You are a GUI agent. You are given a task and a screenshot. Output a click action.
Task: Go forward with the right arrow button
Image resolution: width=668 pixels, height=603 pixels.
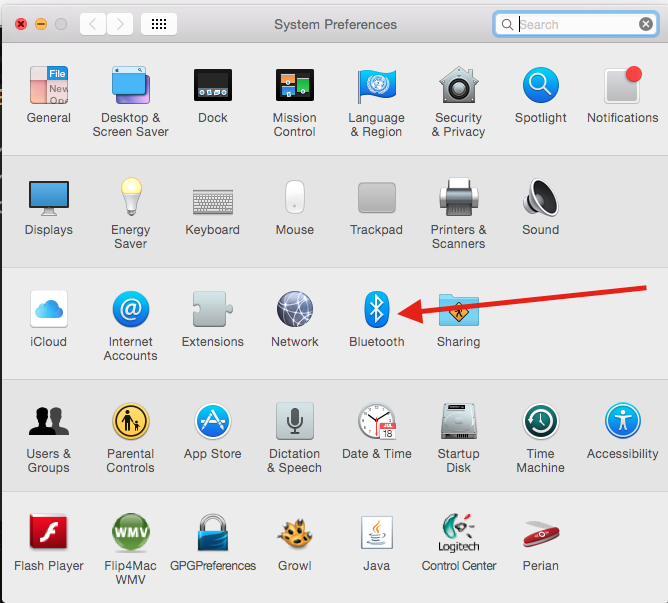click(x=120, y=24)
